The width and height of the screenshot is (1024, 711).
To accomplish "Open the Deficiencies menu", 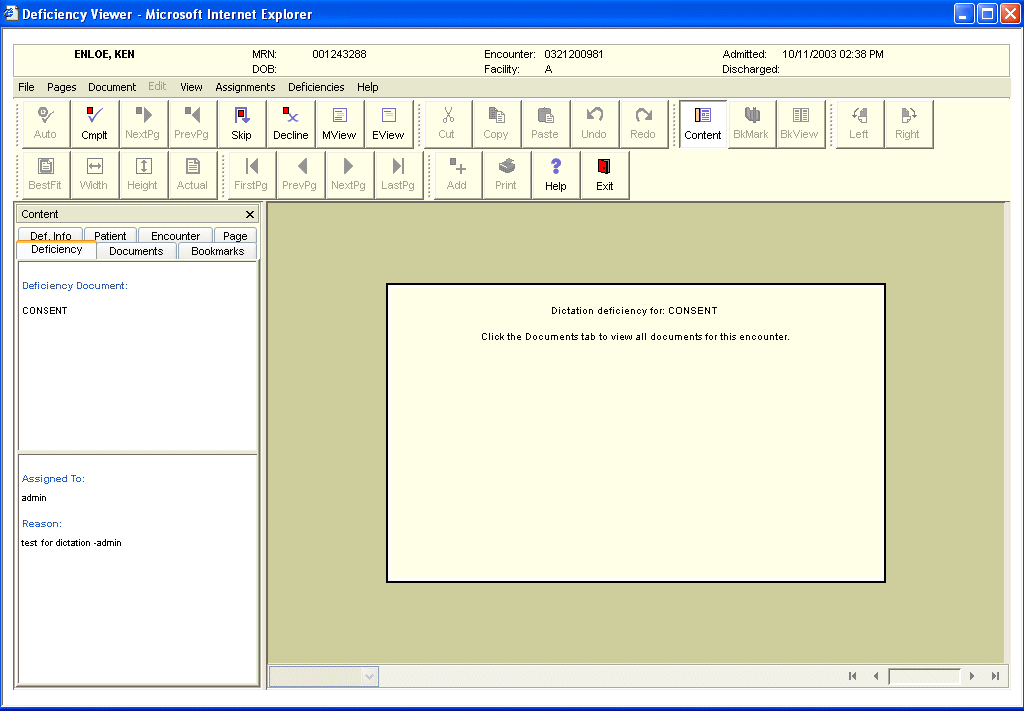I will (316, 87).
